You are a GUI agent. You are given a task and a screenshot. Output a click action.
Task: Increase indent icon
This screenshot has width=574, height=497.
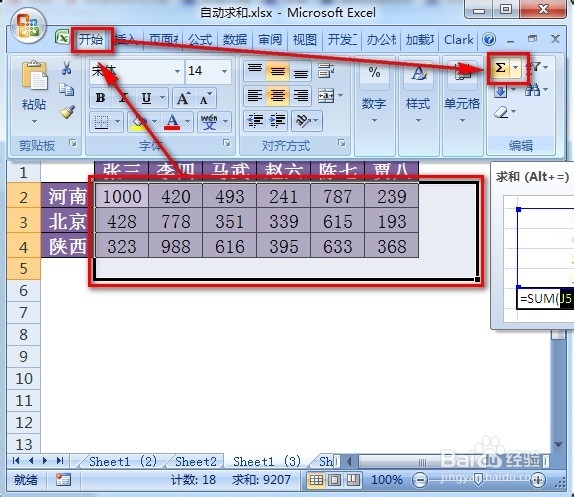[278, 120]
